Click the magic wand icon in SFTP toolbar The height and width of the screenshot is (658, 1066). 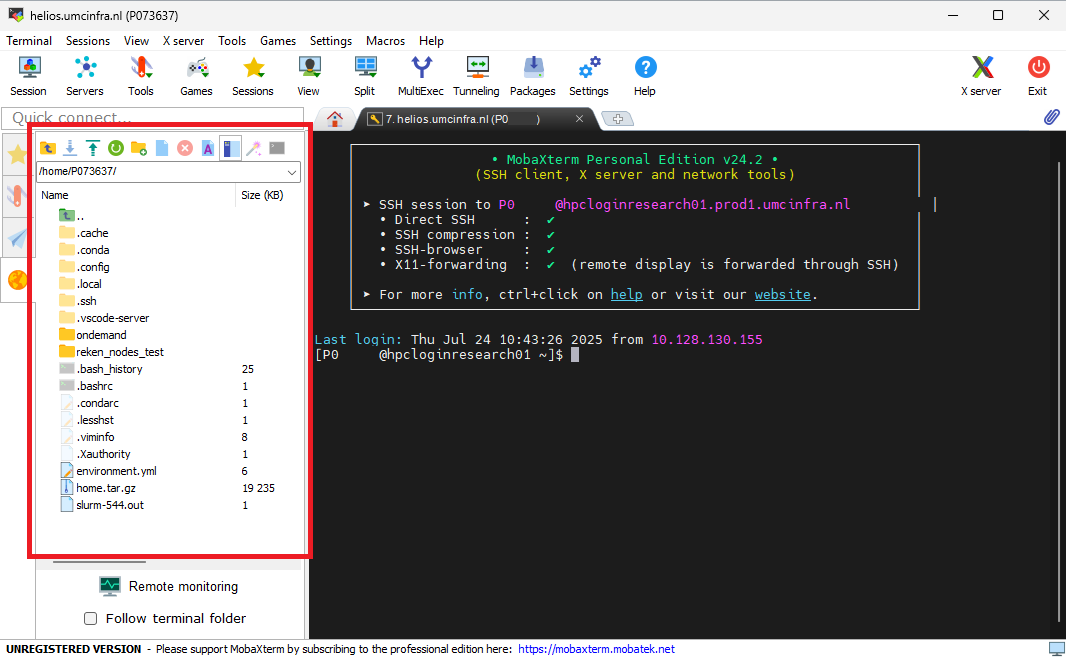click(254, 148)
